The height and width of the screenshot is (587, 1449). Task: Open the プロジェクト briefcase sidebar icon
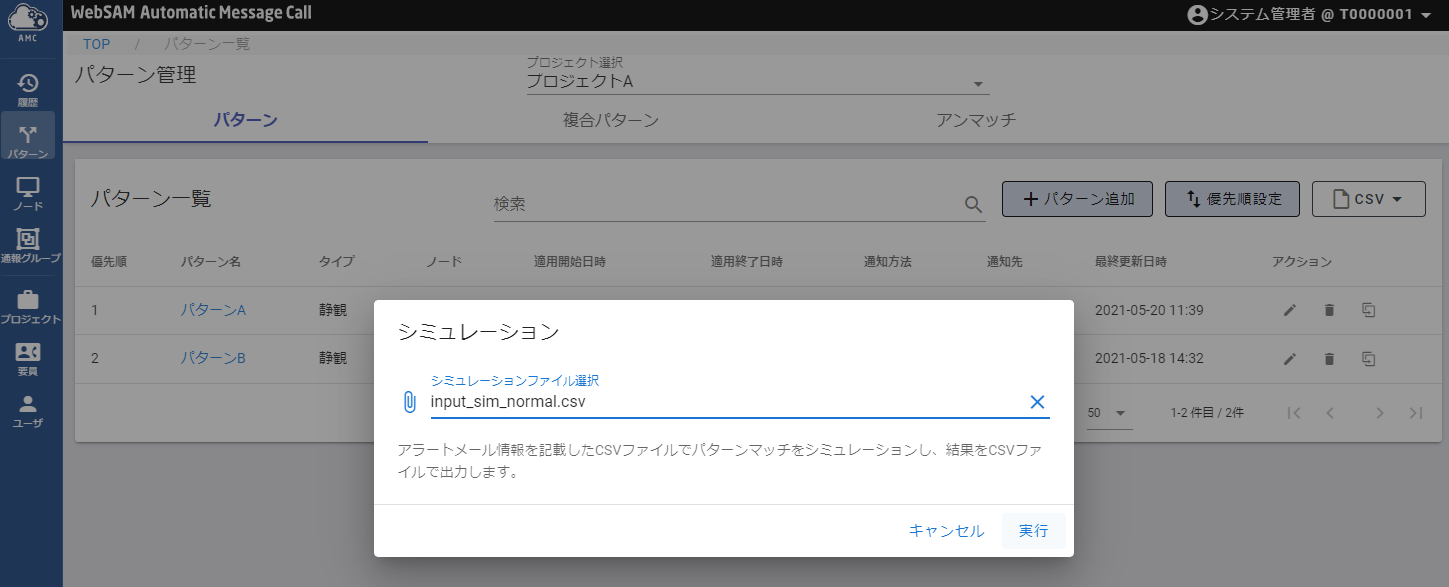[28, 306]
